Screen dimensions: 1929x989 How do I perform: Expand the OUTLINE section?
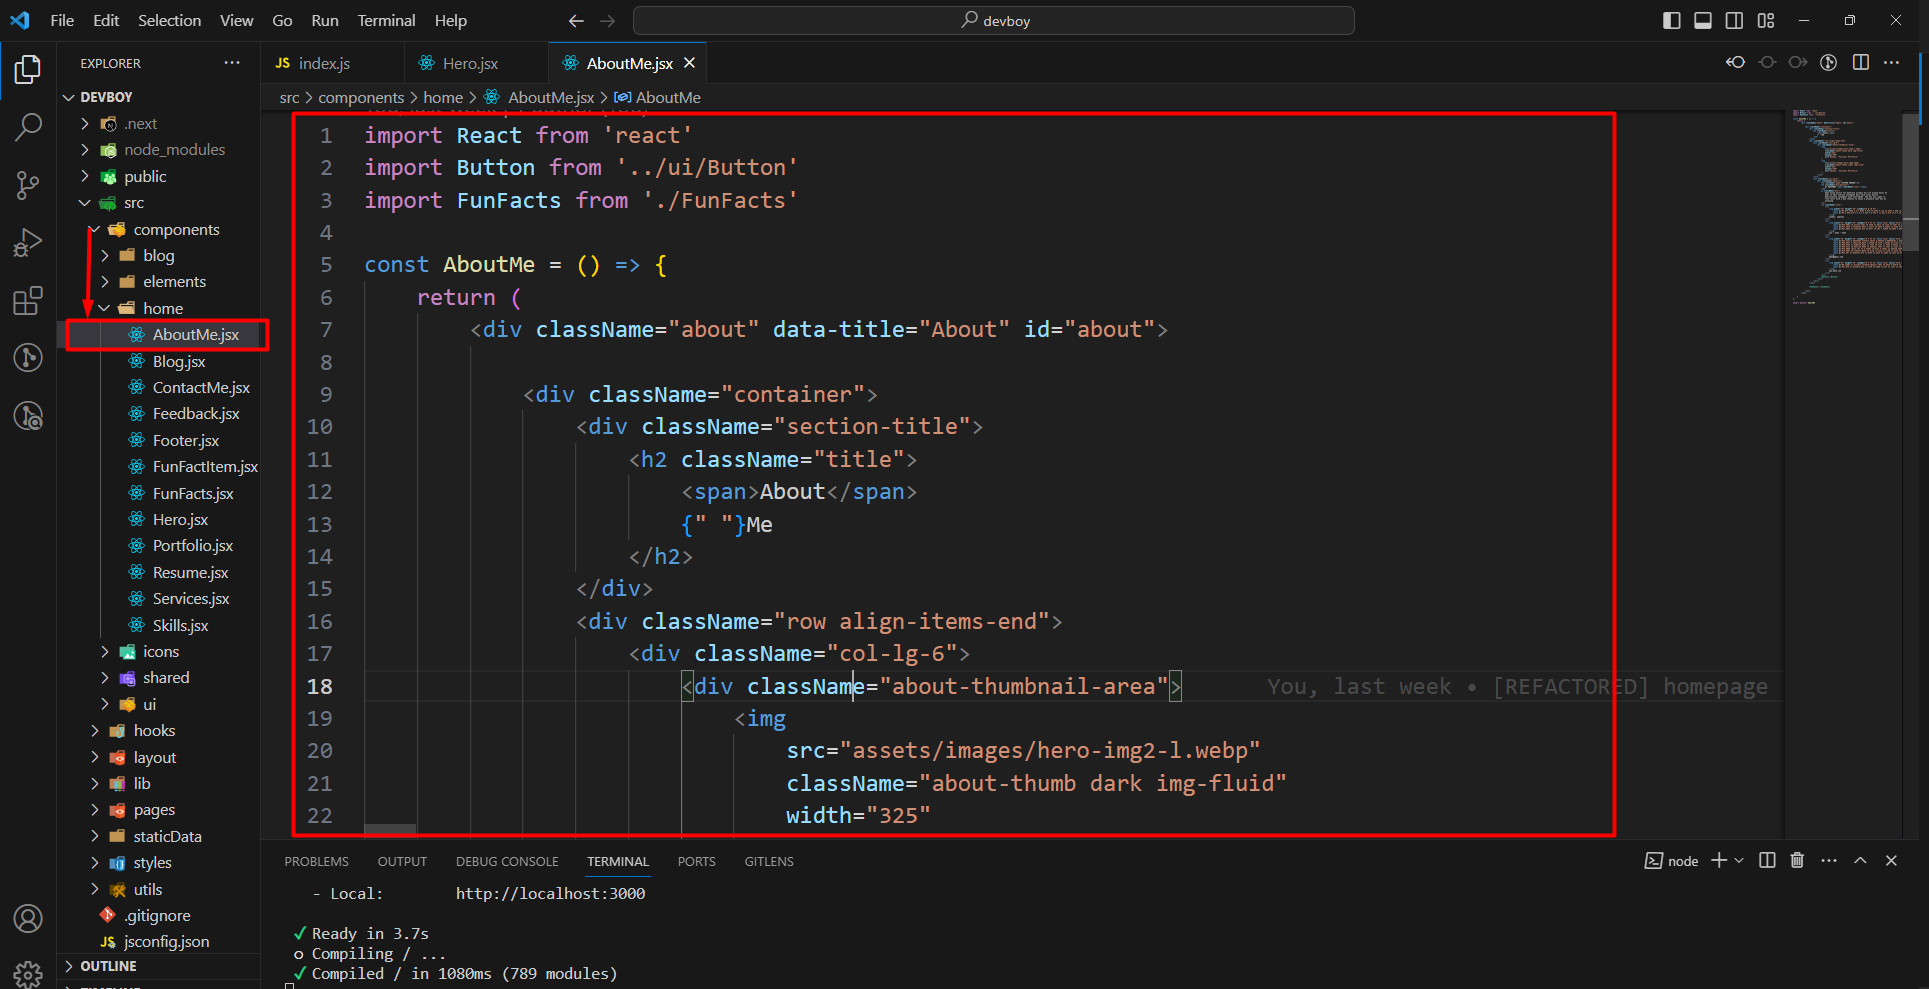tap(108, 966)
